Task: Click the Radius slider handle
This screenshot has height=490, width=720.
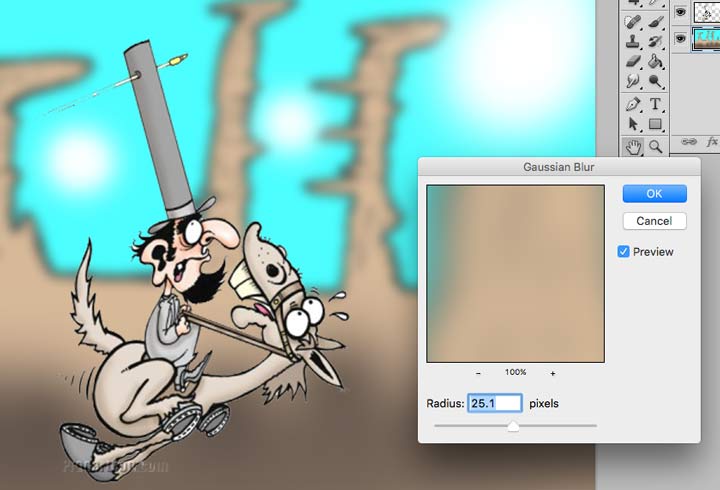Action: (x=513, y=427)
